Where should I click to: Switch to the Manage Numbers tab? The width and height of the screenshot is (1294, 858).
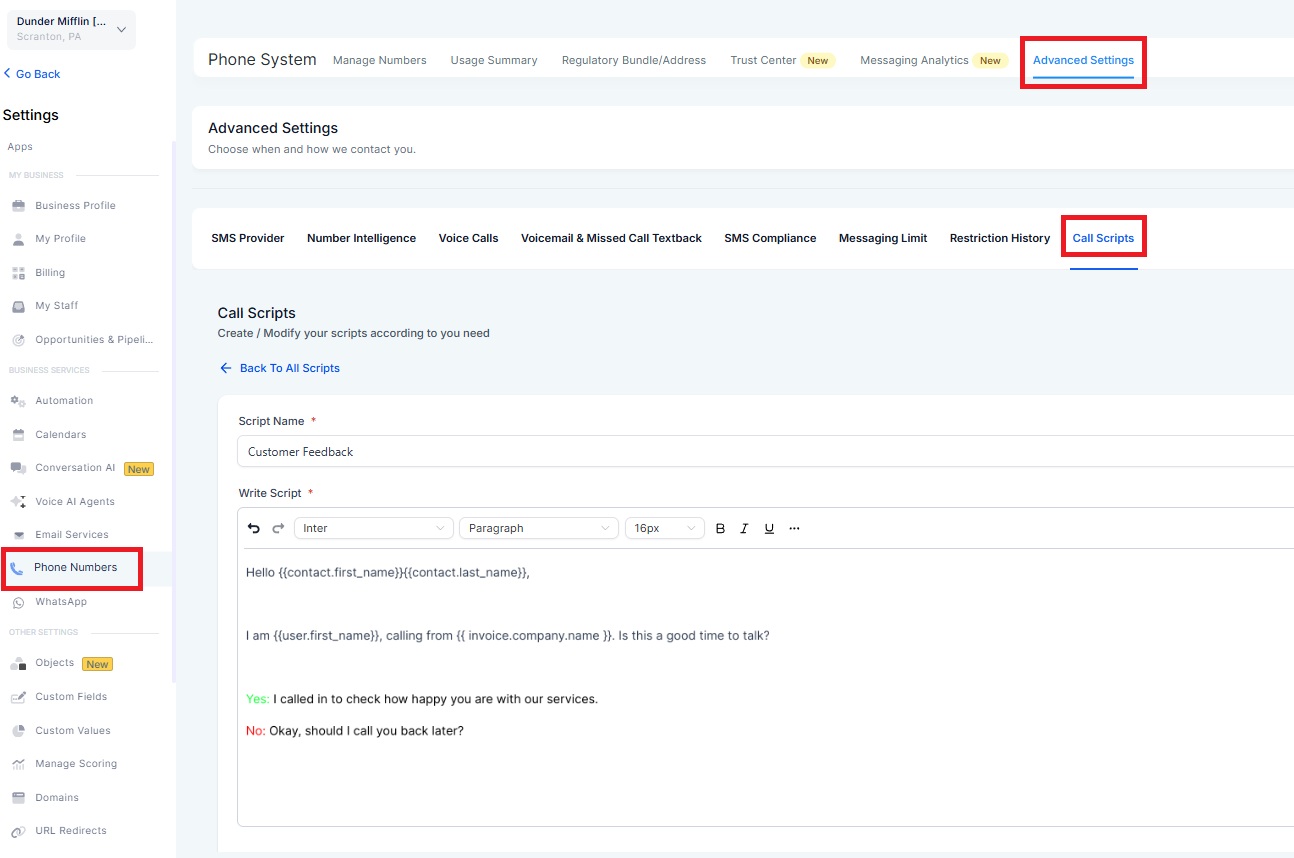[379, 60]
